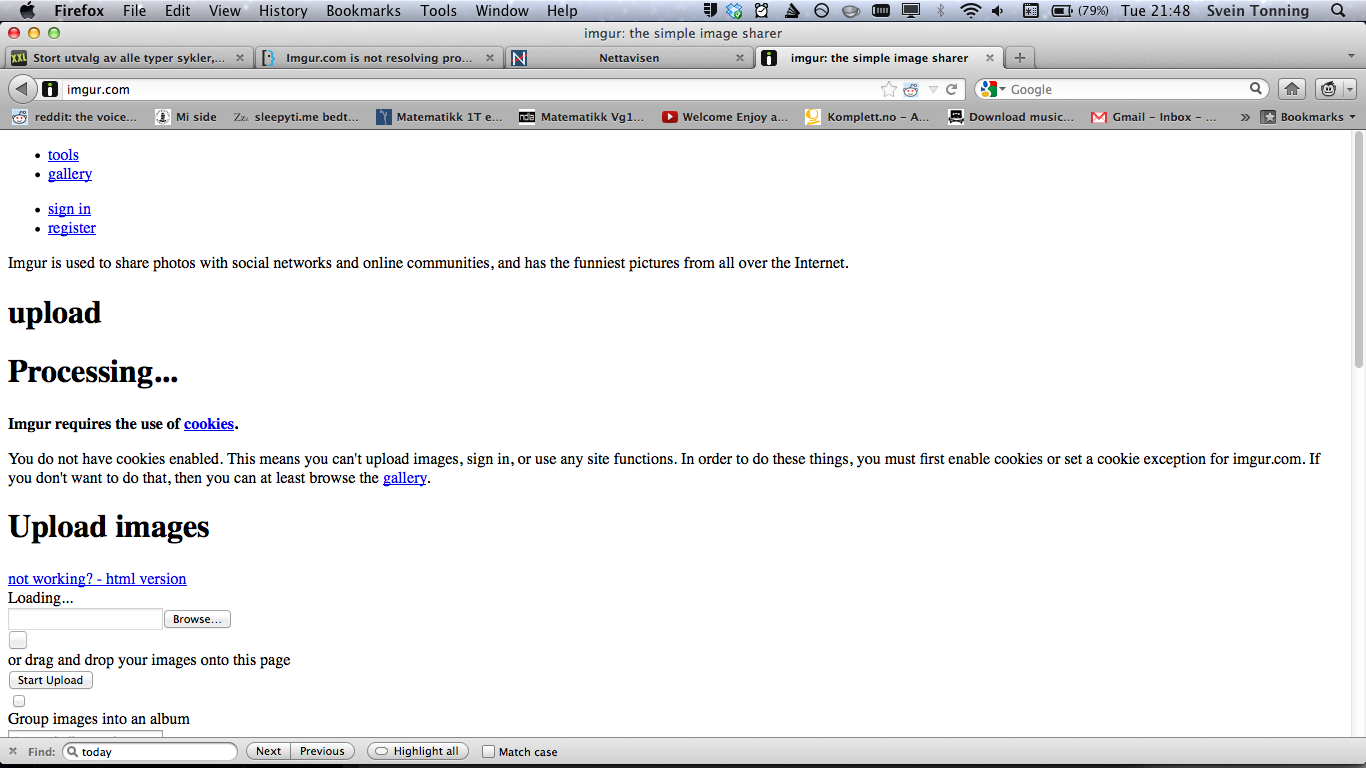Open the history dropdown arrow in address bar
Screen dimensions: 1366x768
pyautogui.click(x=933, y=89)
